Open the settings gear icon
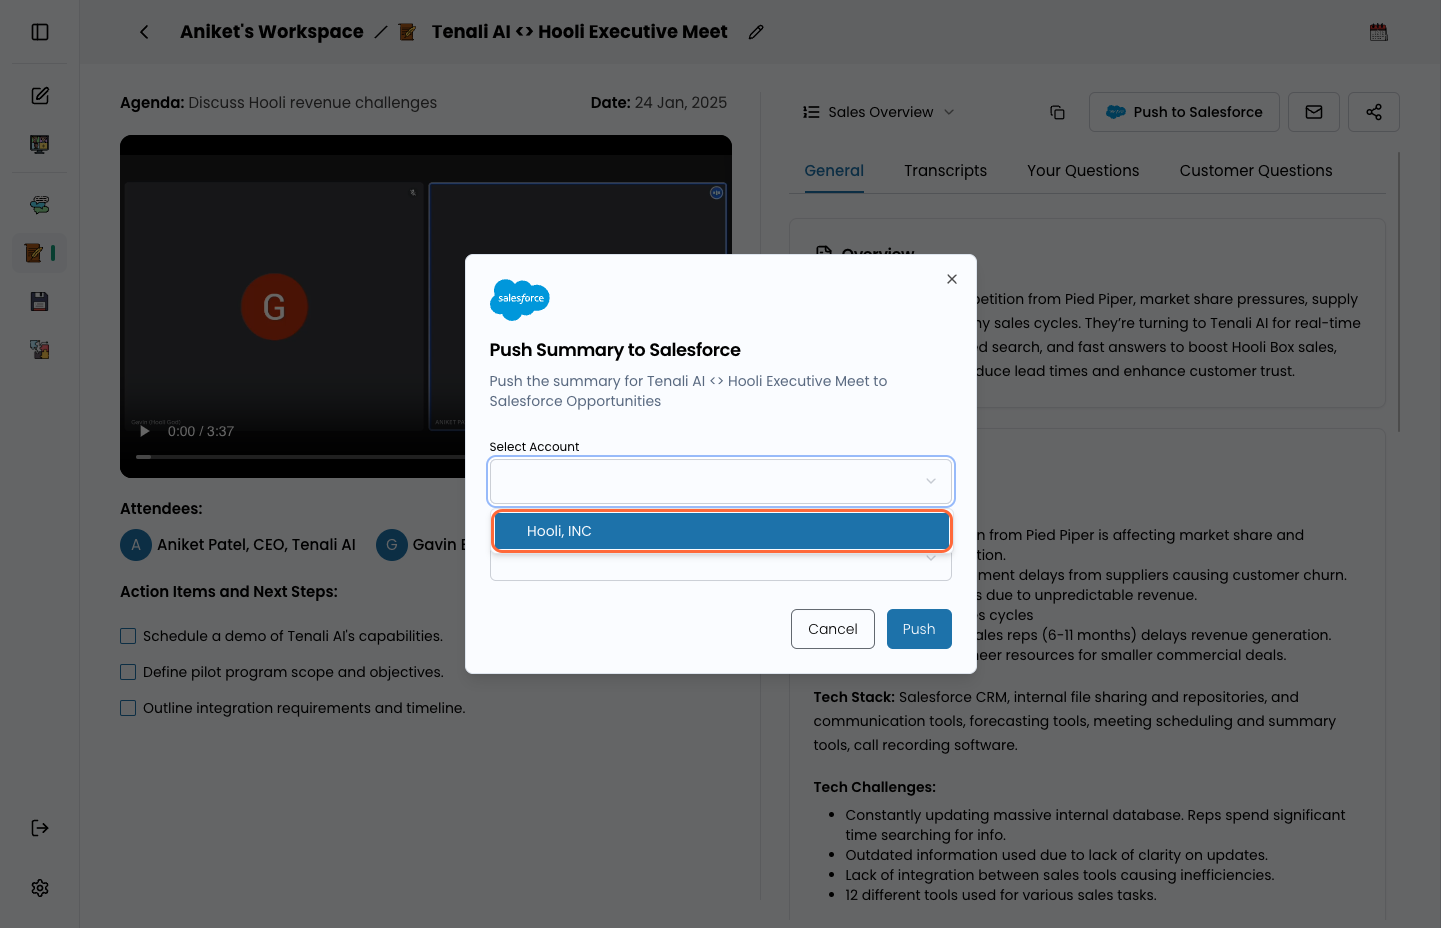 coord(40,888)
